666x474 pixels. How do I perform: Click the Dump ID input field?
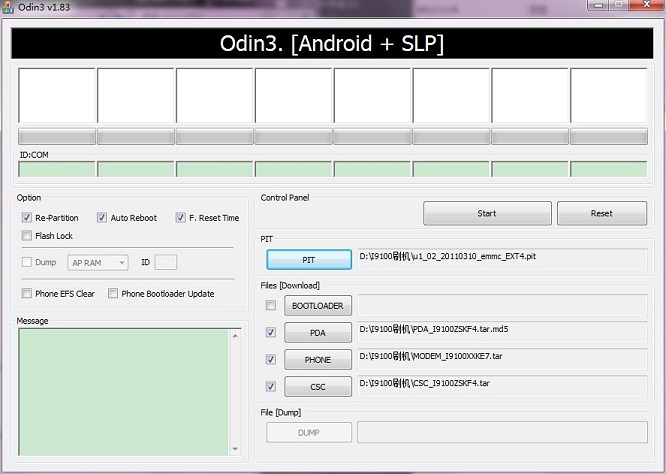tap(166, 262)
